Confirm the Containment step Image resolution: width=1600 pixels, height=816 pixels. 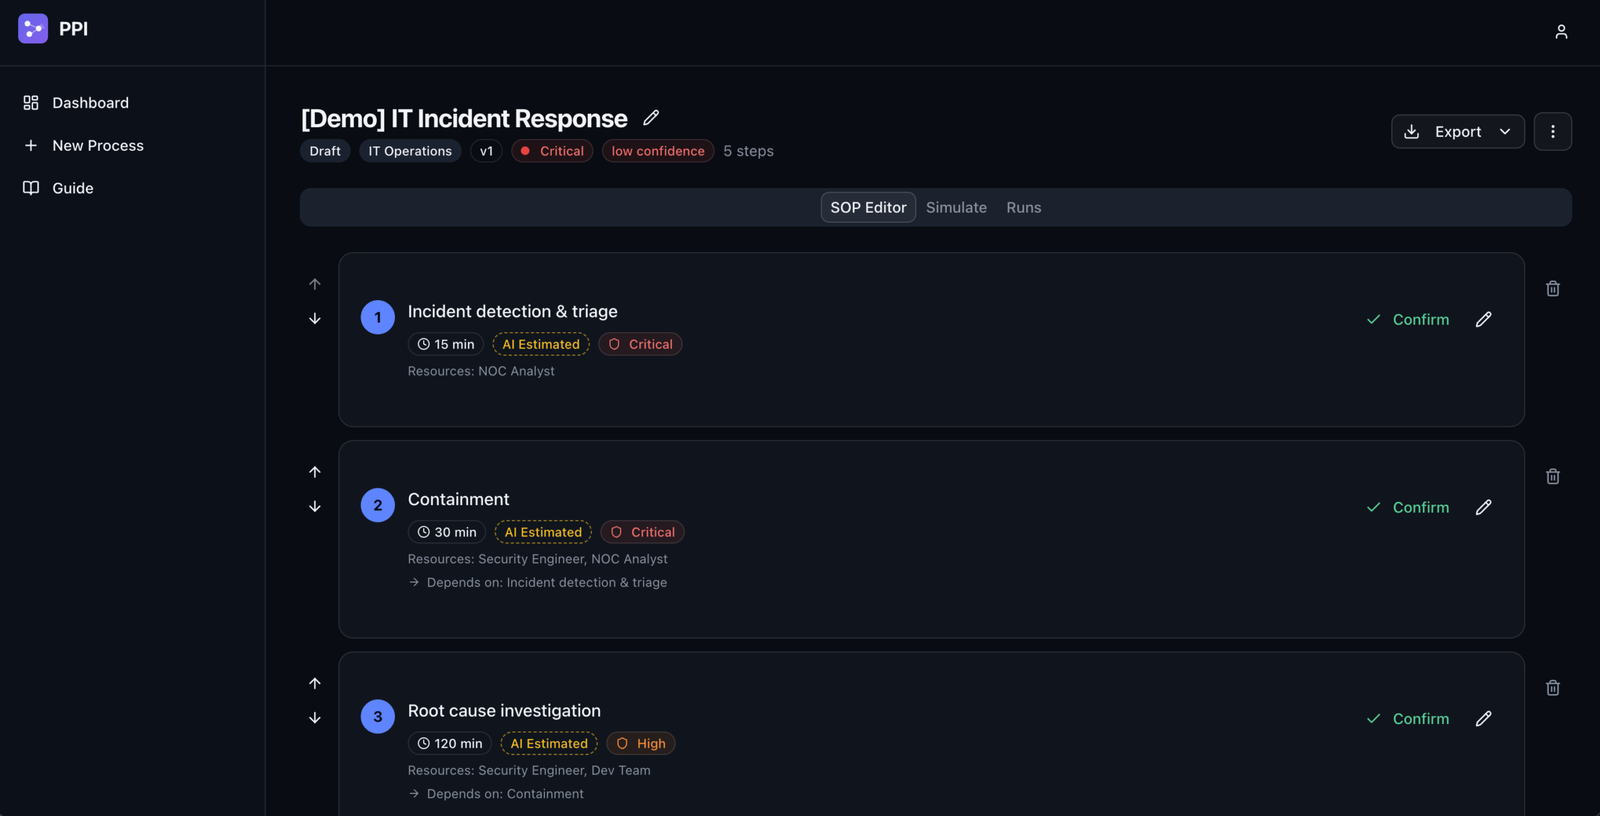(x=1408, y=508)
